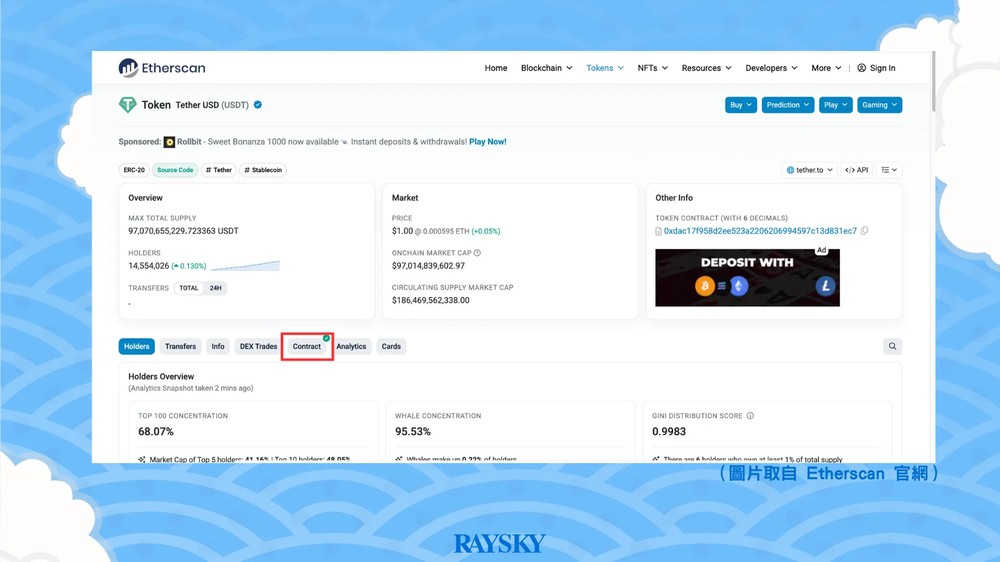
Task: Click the holders trend sparkline chart
Action: 246,265
